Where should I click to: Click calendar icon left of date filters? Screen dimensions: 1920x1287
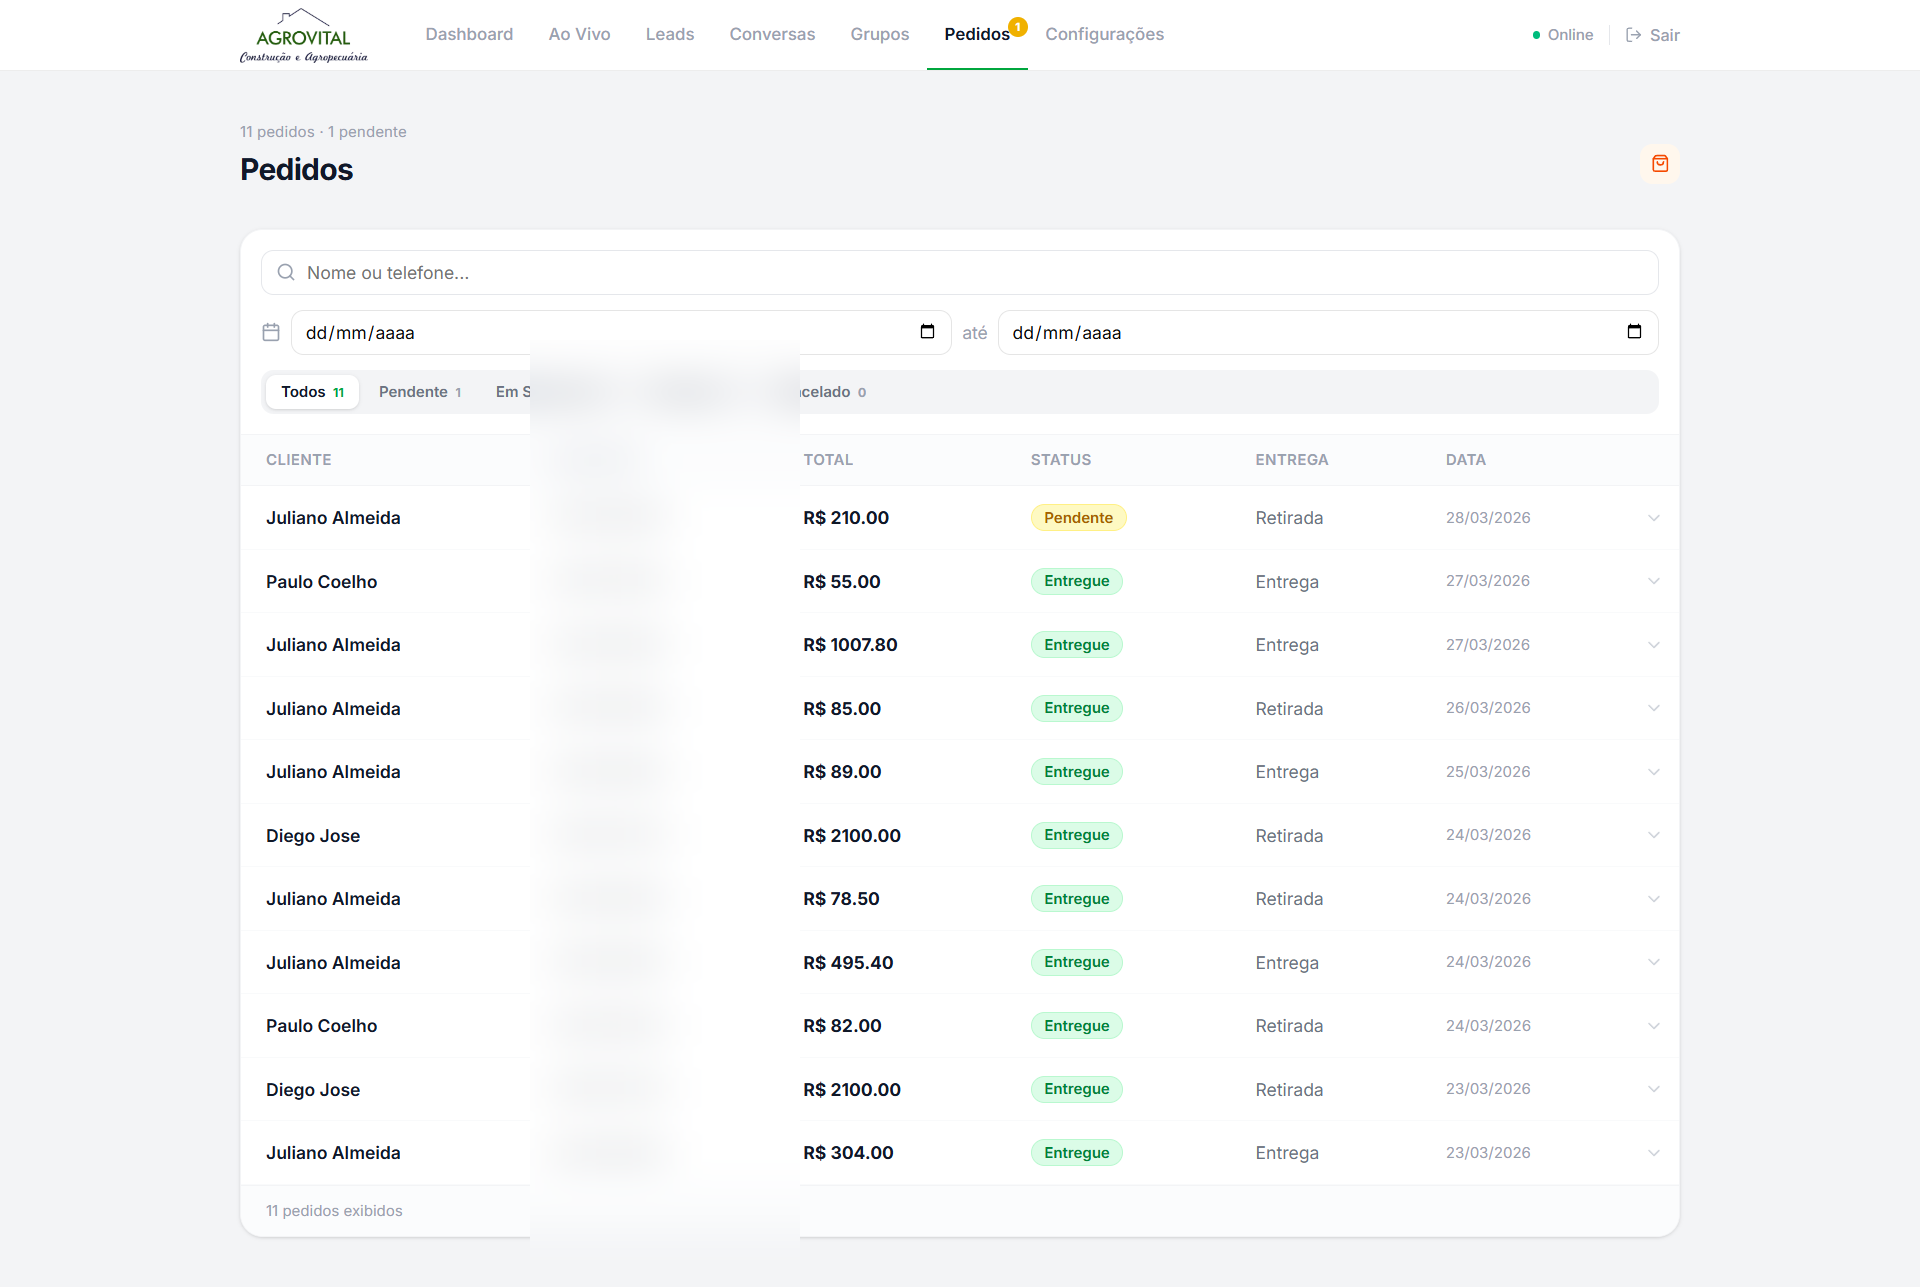[x=271, y=332]
